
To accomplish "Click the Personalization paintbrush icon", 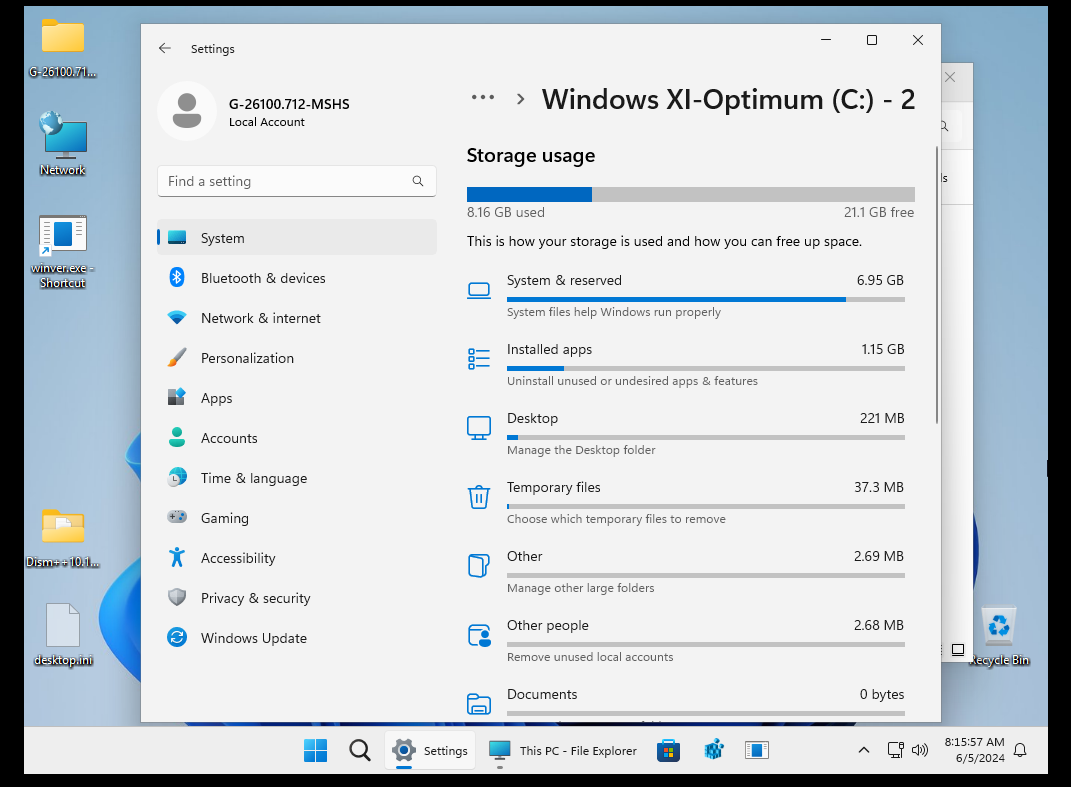I will [177, 357].
